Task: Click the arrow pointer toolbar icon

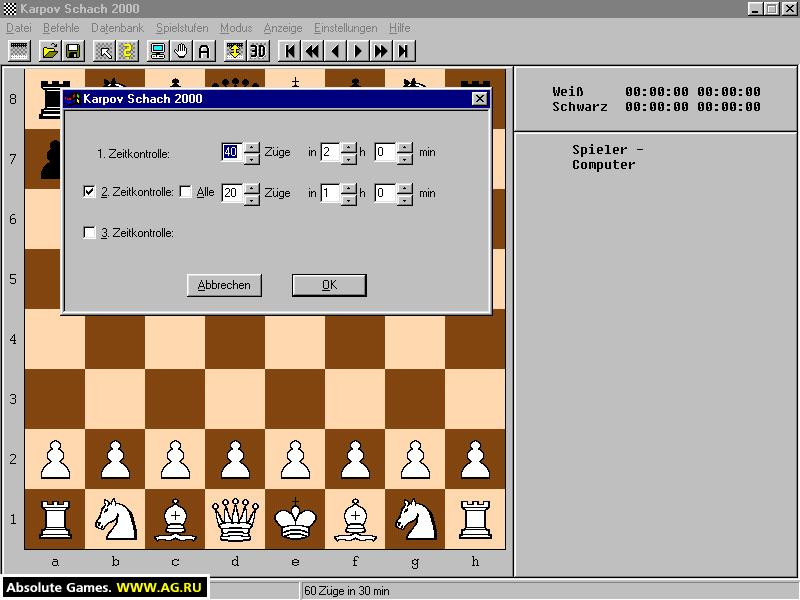Action: tap(105, 51)
